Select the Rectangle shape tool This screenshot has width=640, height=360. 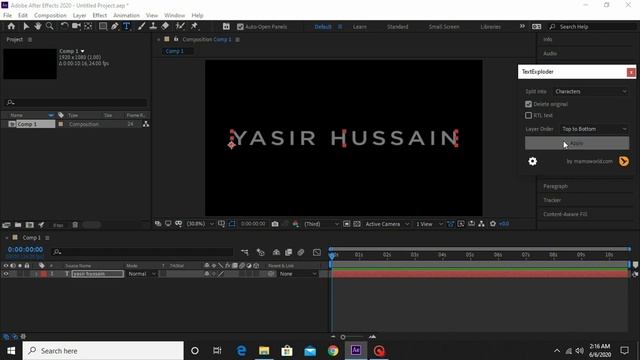point(103,26)
